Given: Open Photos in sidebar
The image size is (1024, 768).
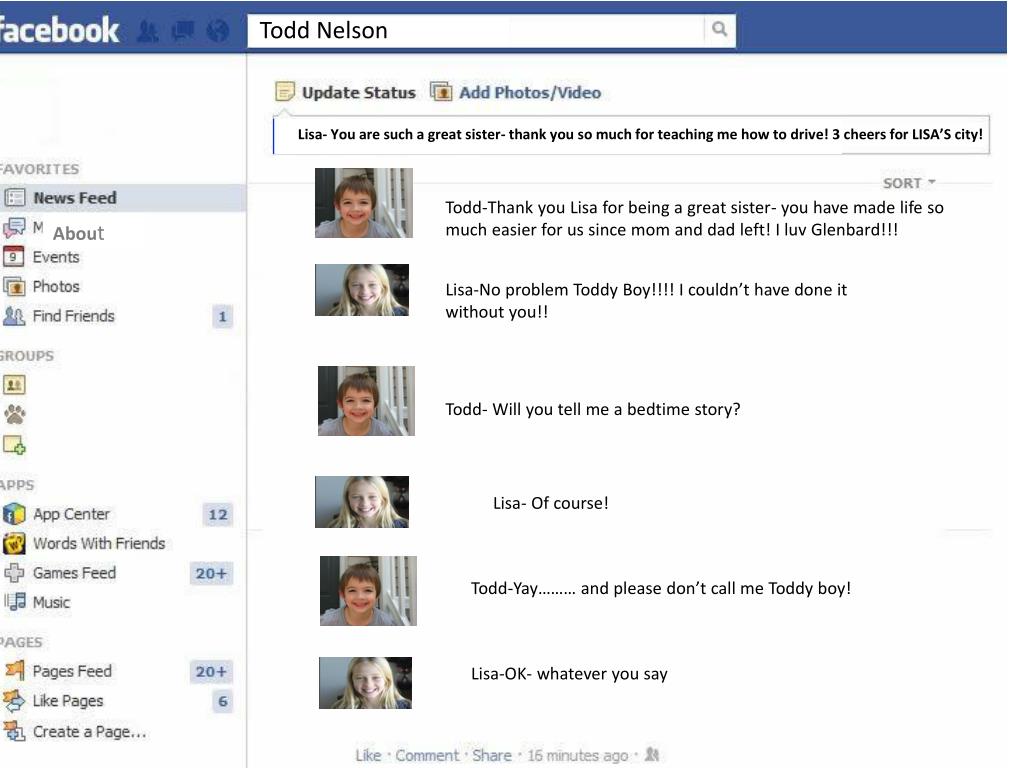Looking at the screenshot, I should click(56, 287).
